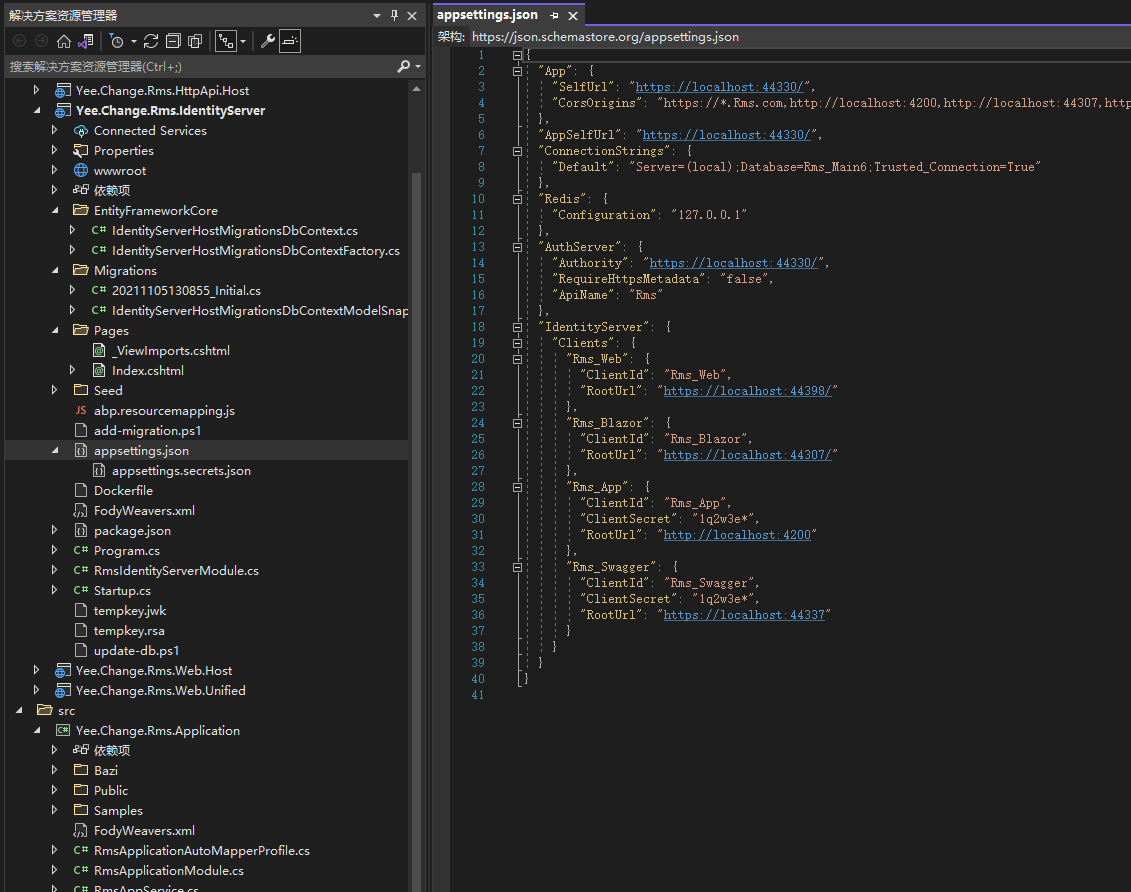Click the Collapse All icon in toolbar
Image resolution: width=1131 pixels, height=892 pixels.
pyautogui.click(x=173, y=41)
